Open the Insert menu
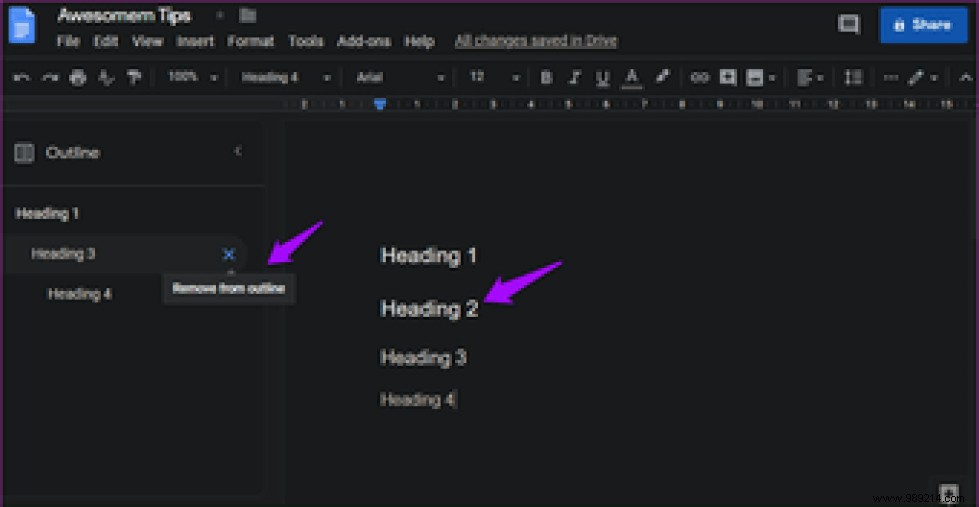 195,41
